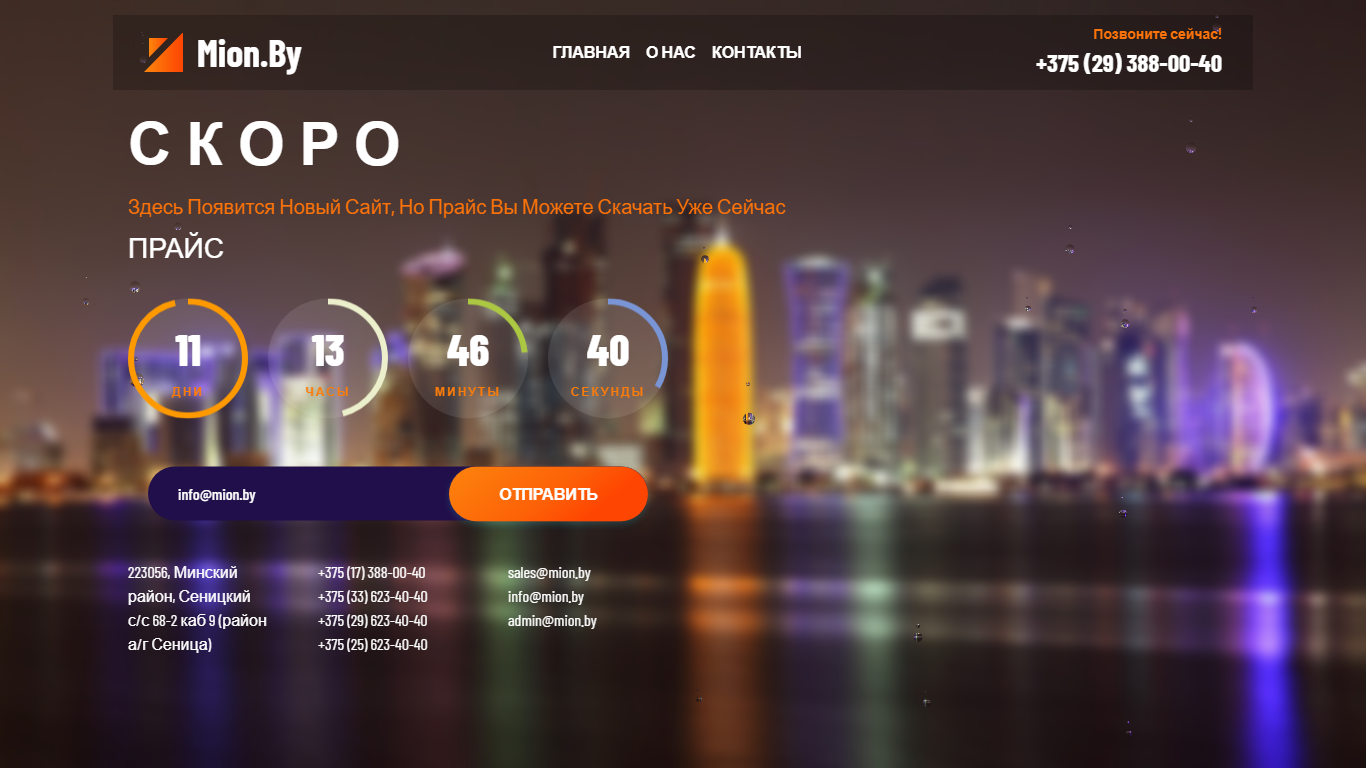Click the days countdown circle showing 11
Screen dimensions: 1366x768
(188, 358)
